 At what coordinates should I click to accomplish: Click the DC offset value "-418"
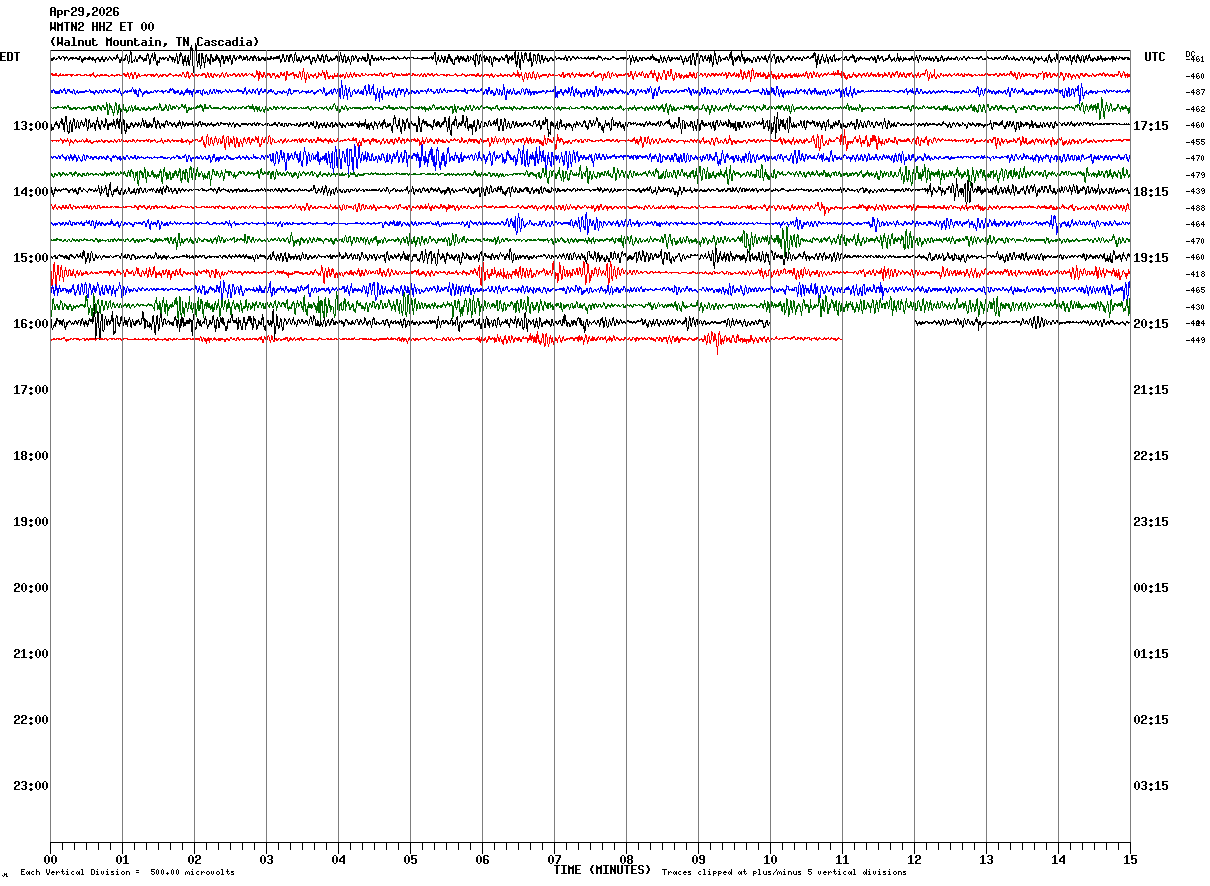(x=1195, y=274)
